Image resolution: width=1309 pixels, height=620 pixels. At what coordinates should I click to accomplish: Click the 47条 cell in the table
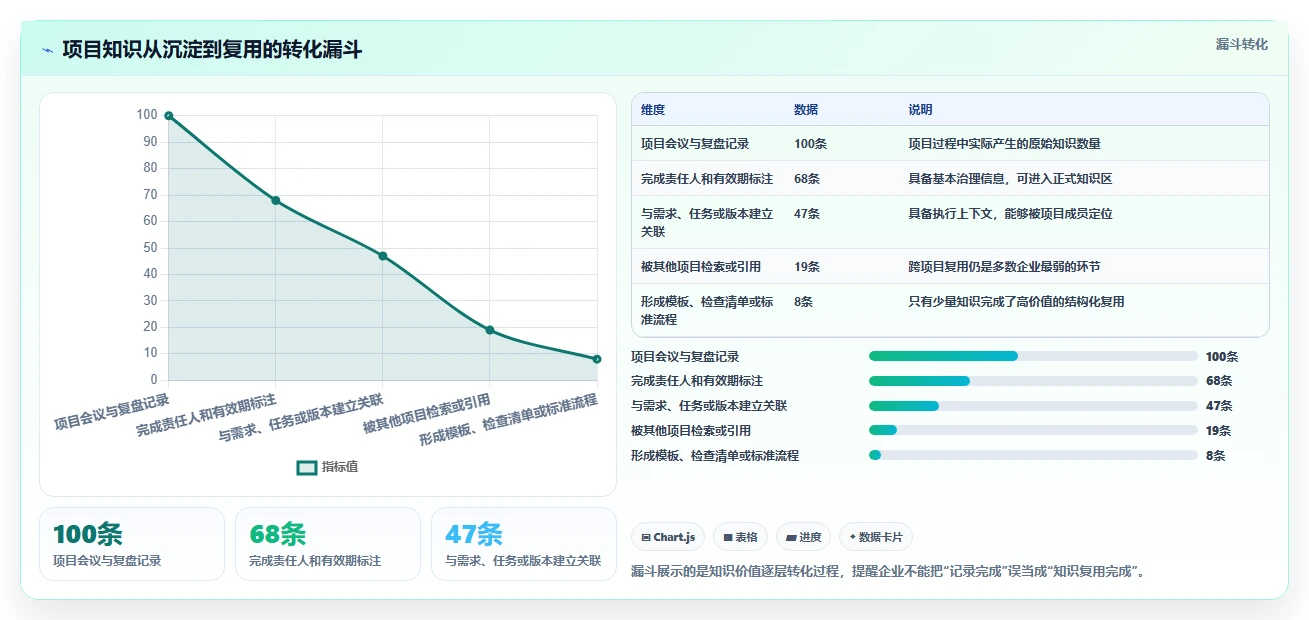point(807,214)
